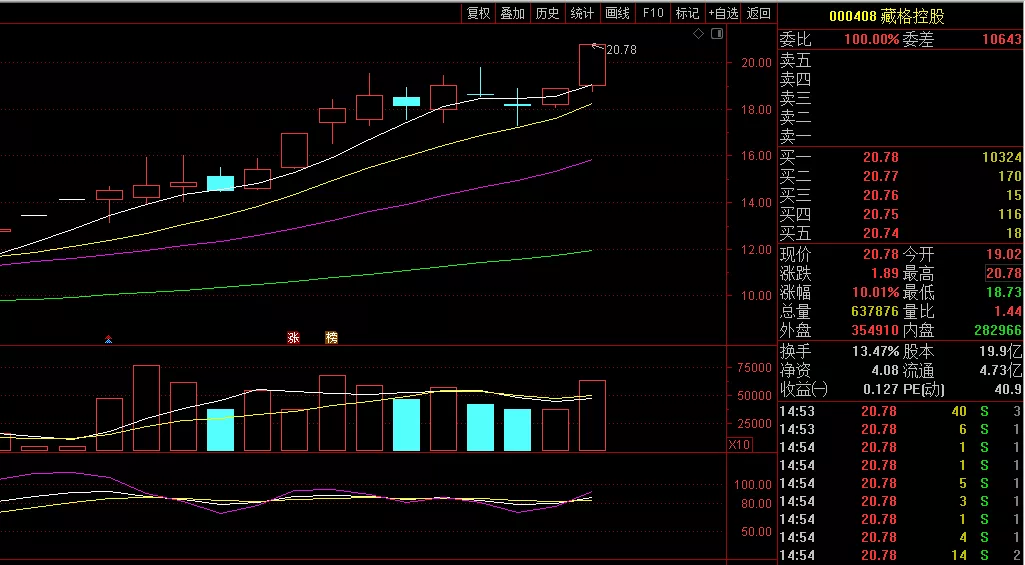Click the X10 volume scale label

click(739, 445)
